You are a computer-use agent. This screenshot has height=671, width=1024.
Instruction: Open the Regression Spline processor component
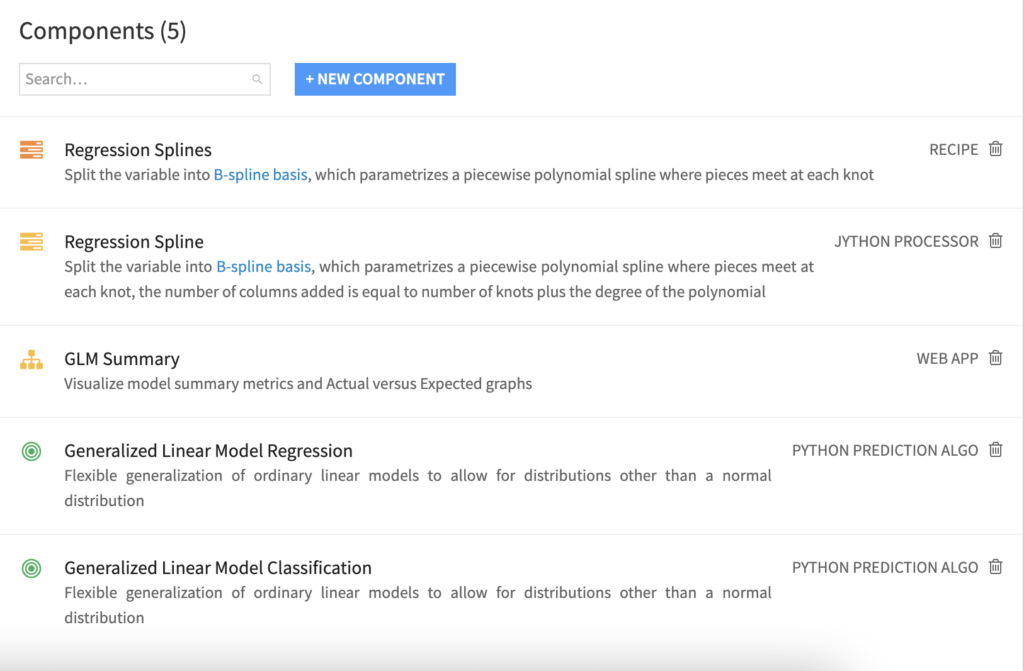134,242
